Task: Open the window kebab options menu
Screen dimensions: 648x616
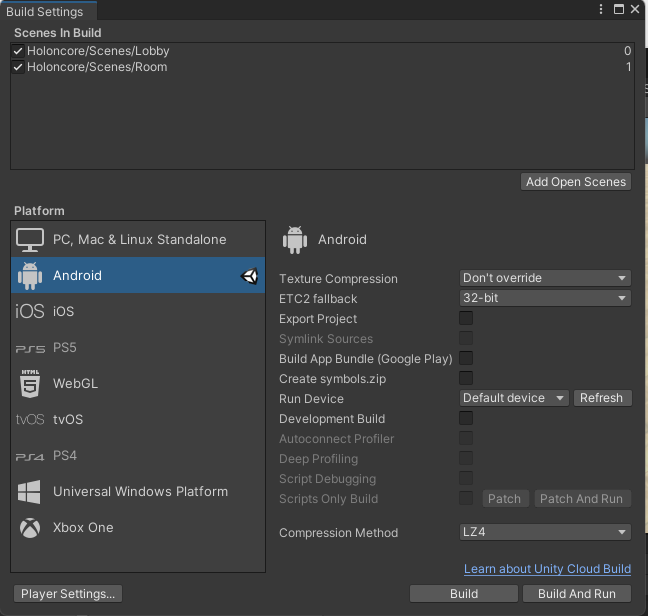Action: [600, 9]
